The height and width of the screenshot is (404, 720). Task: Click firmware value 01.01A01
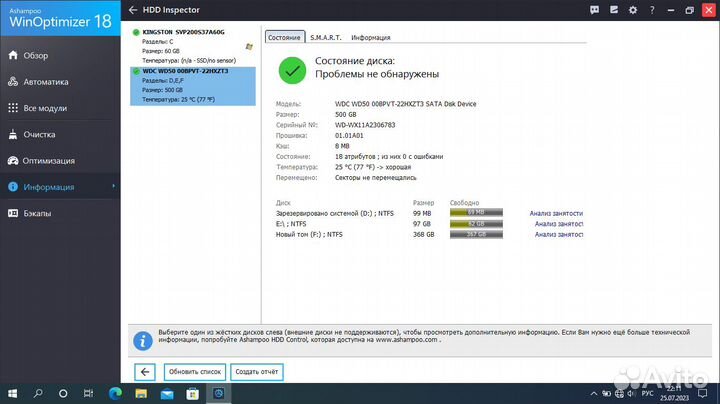(349, 135)
